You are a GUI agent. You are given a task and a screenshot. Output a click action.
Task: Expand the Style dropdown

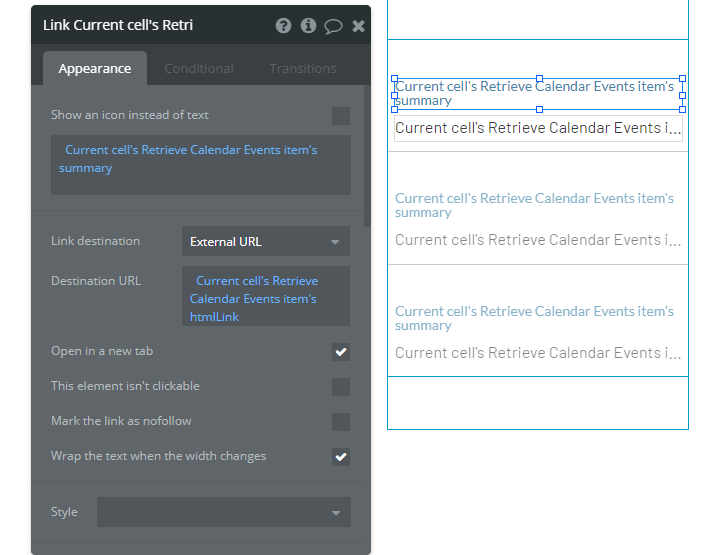click(224, 513)
